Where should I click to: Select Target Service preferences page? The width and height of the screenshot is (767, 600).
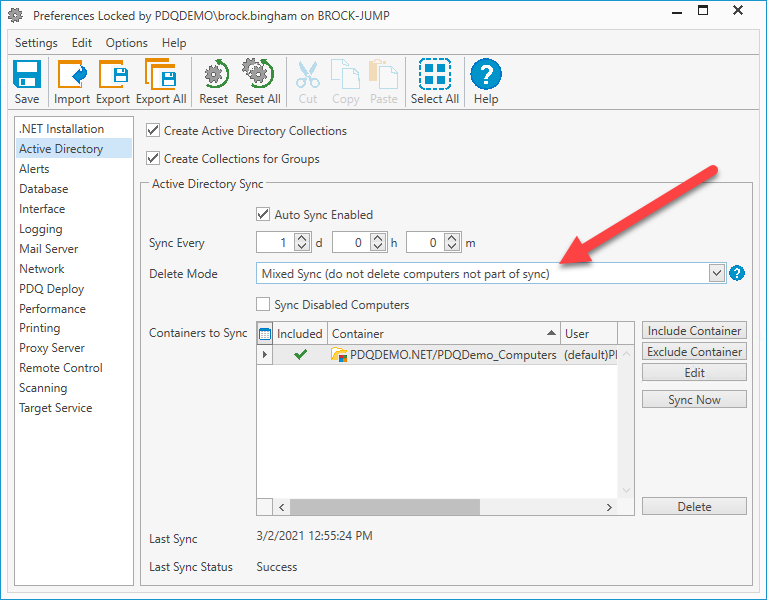pos(73,408)
